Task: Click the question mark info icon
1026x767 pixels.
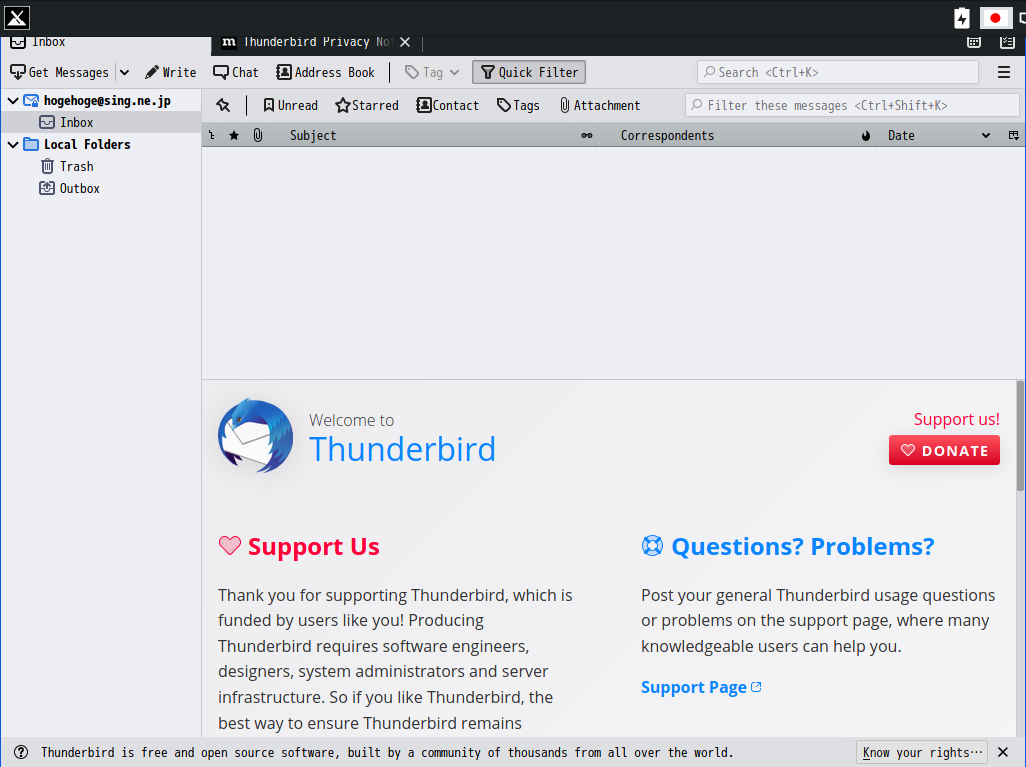Action: click(x=21, y=753)
